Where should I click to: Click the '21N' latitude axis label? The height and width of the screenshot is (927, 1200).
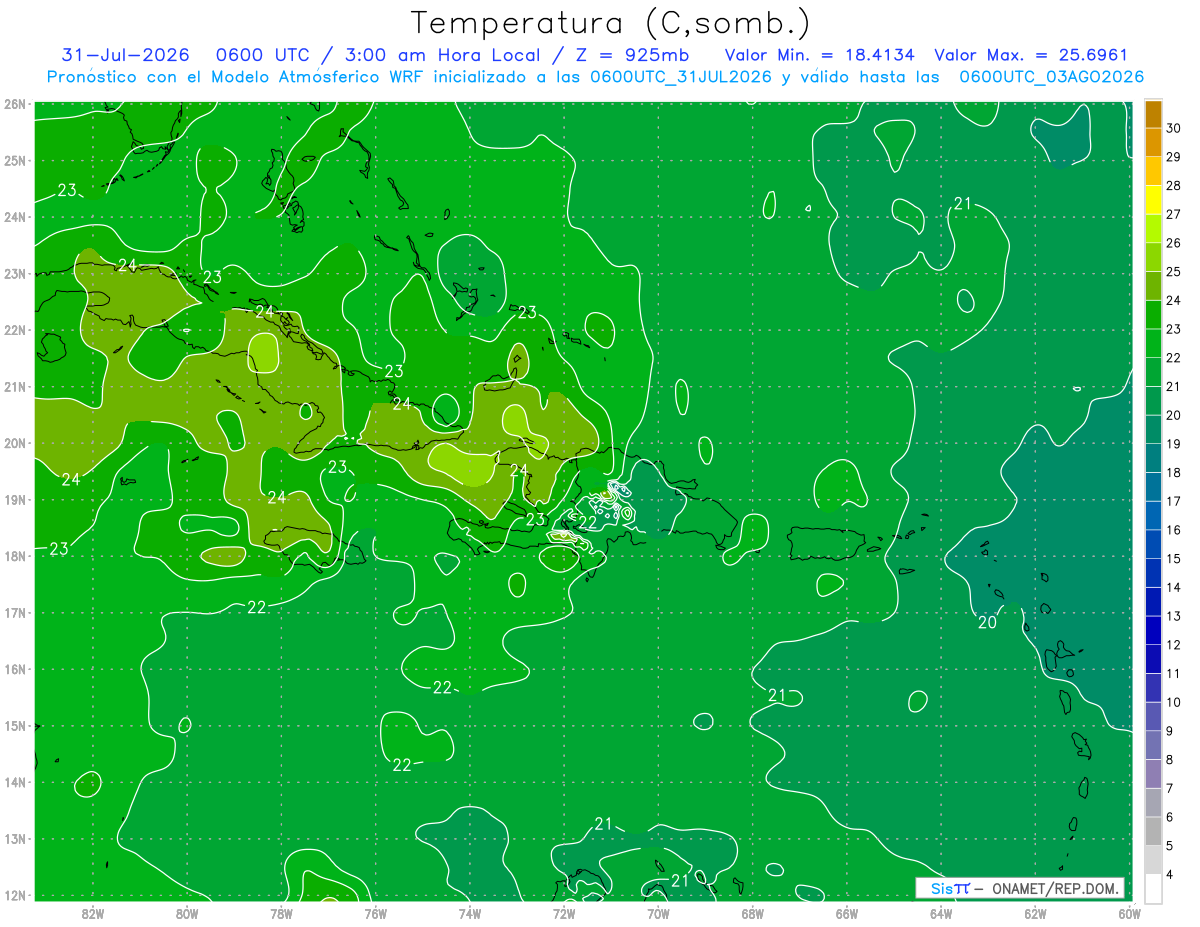(15, 386)
